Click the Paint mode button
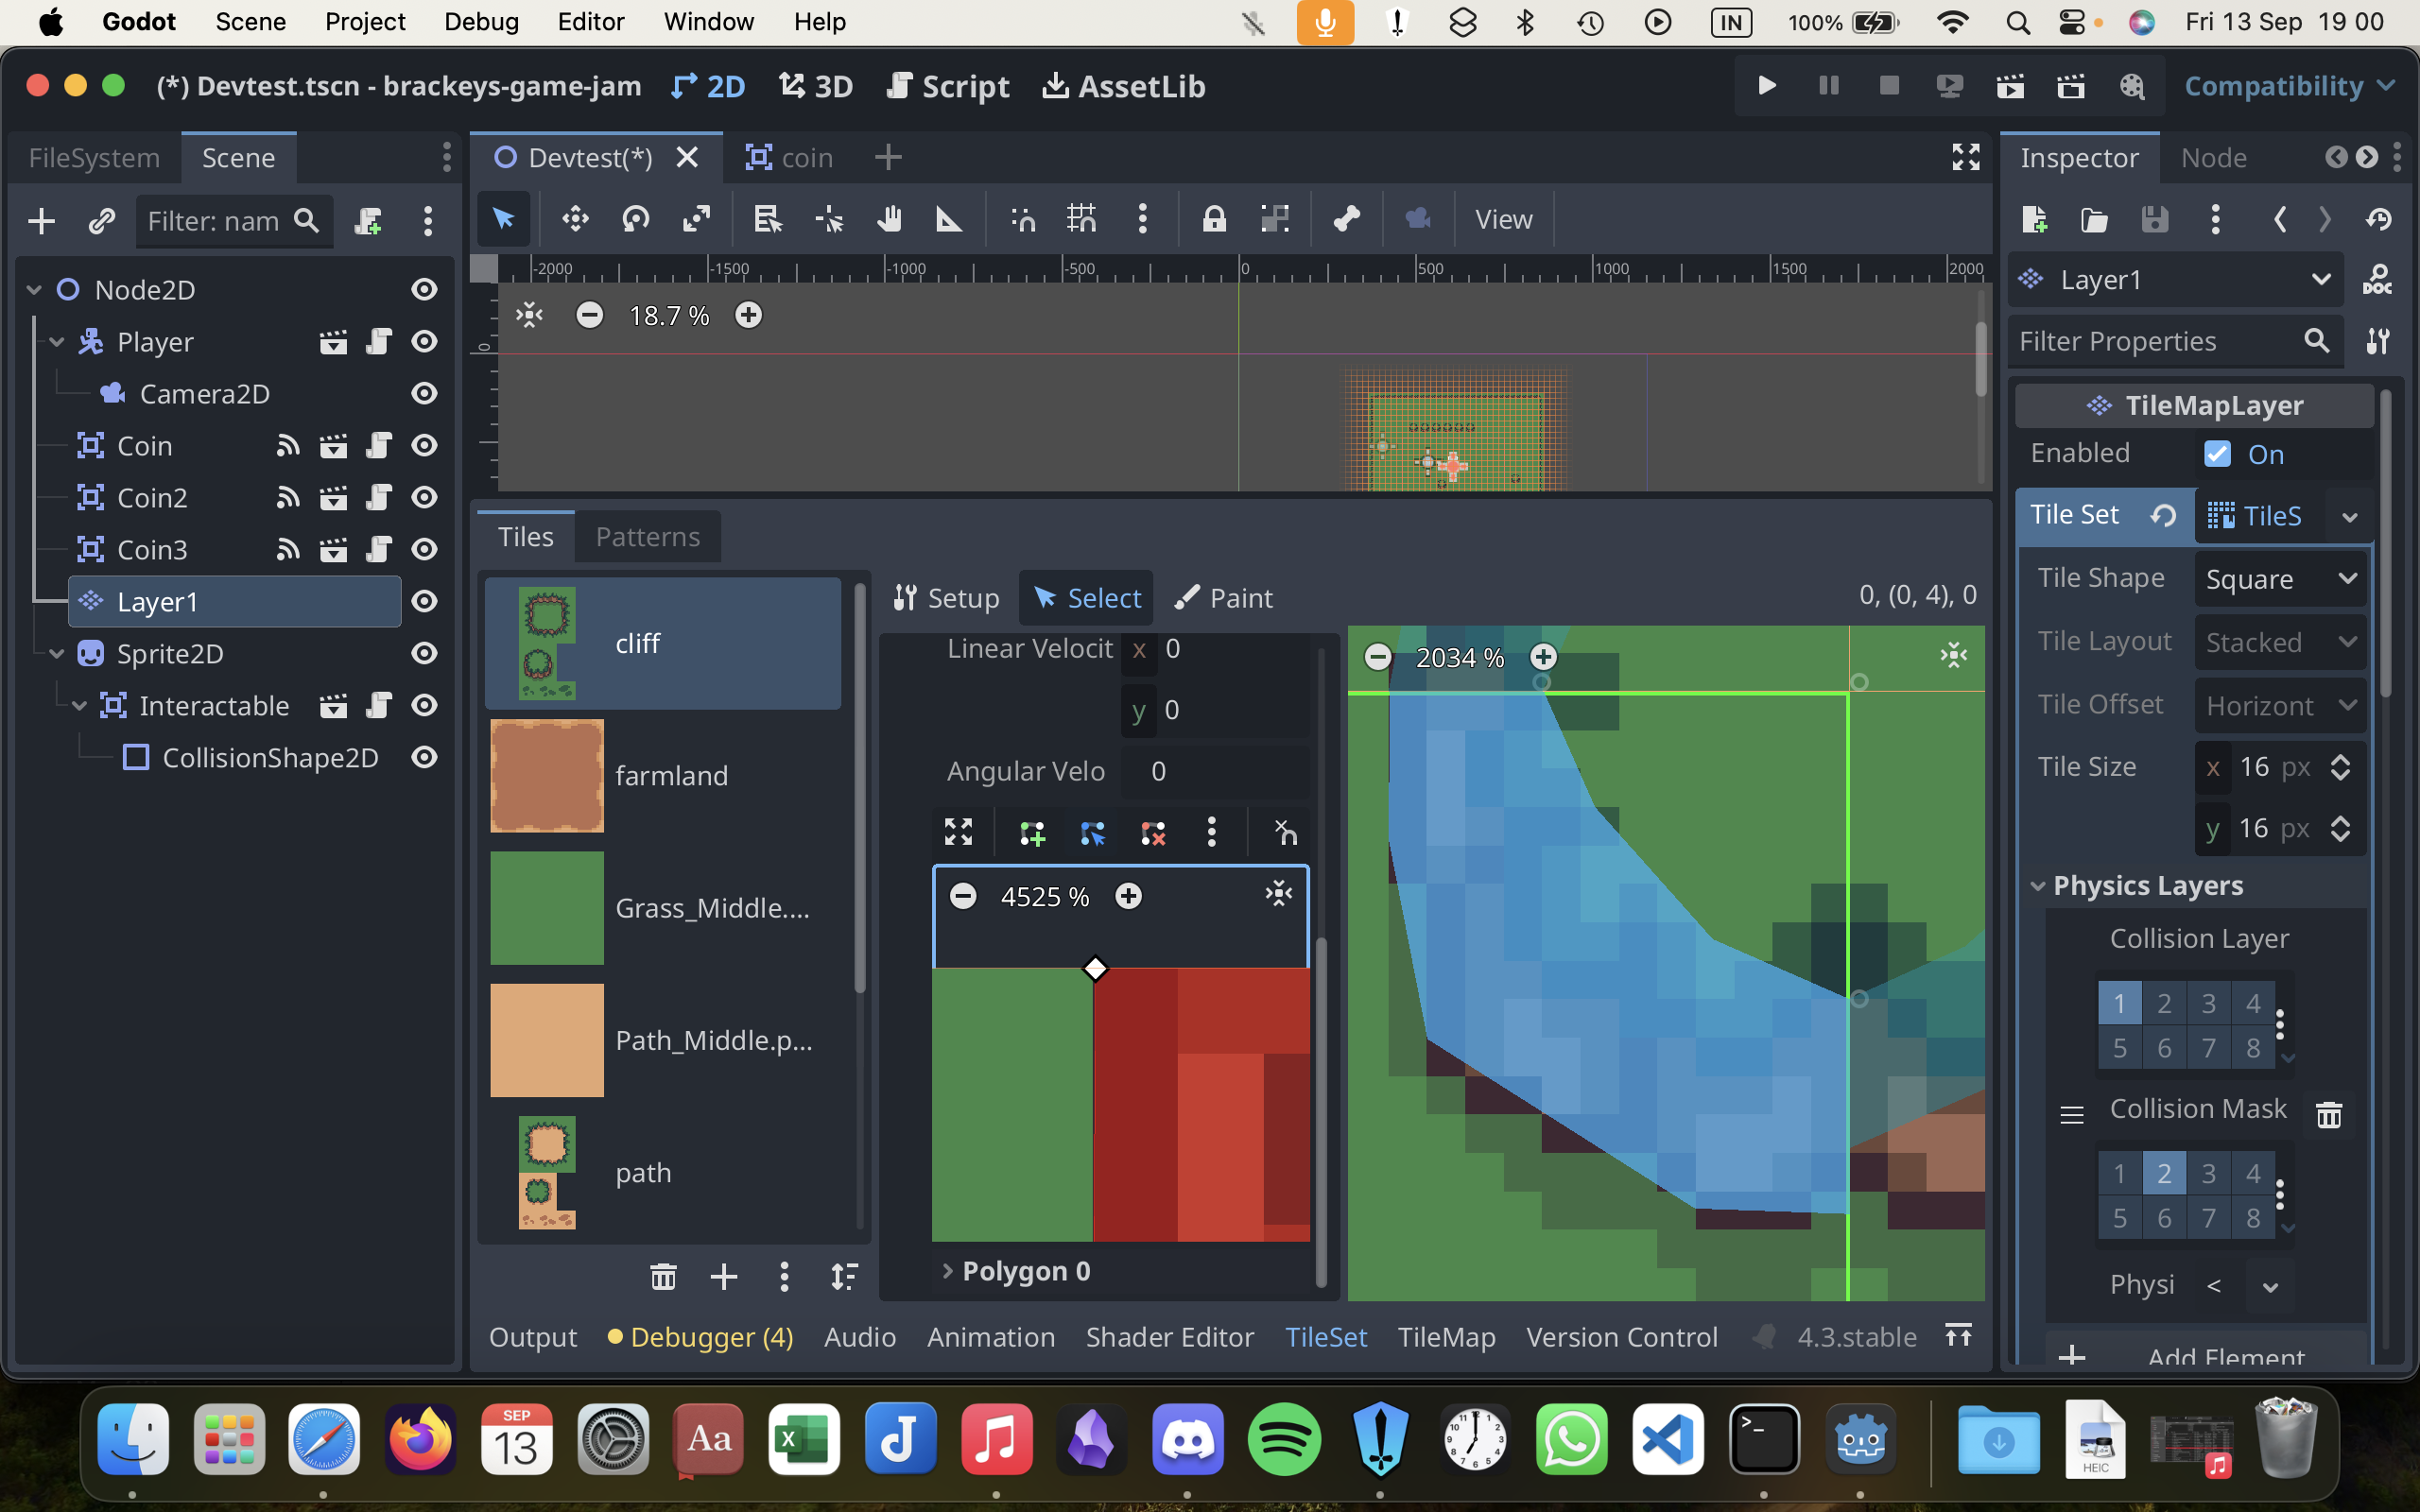The image size is (2420, 1512). coord(1222,598)
